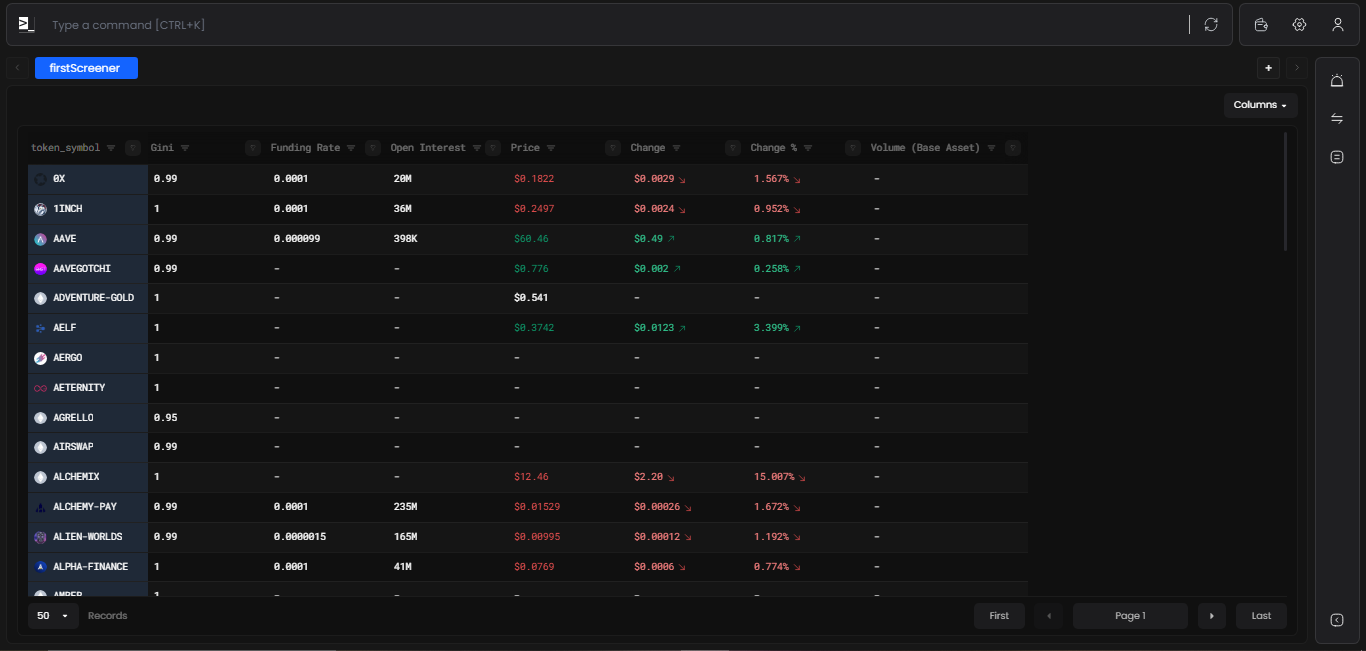Select the ALCHEMIX token name
The height and width of the screenshot is (651, 1366).
[x=77, y=477]
